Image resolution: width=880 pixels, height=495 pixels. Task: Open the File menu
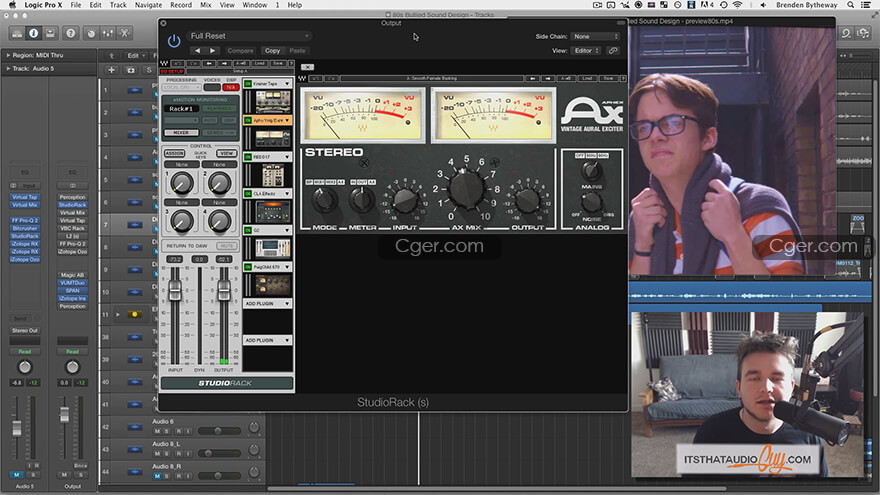(x=75, y=5)
